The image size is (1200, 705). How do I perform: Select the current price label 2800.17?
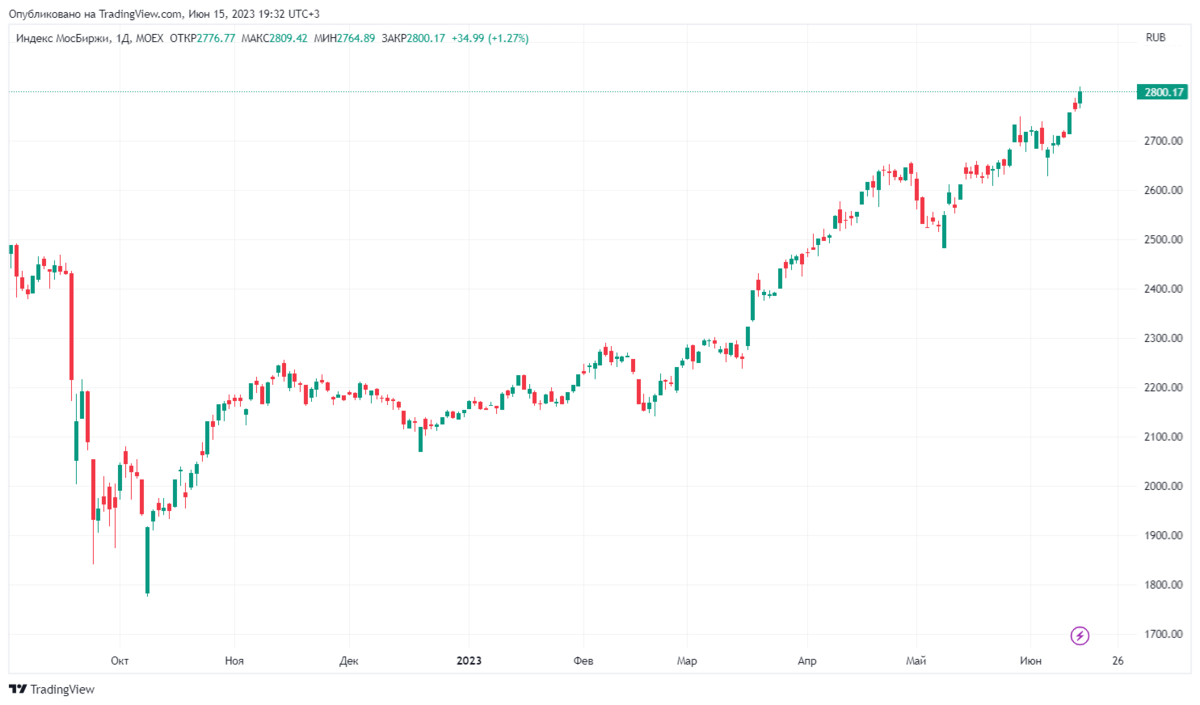tap(1163, 92)
